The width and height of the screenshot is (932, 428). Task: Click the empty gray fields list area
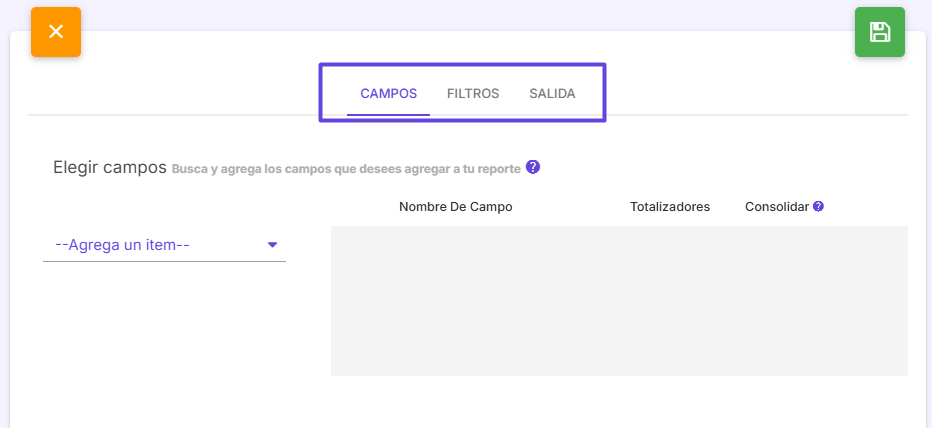pyautogui.click(x=619, y=301)
